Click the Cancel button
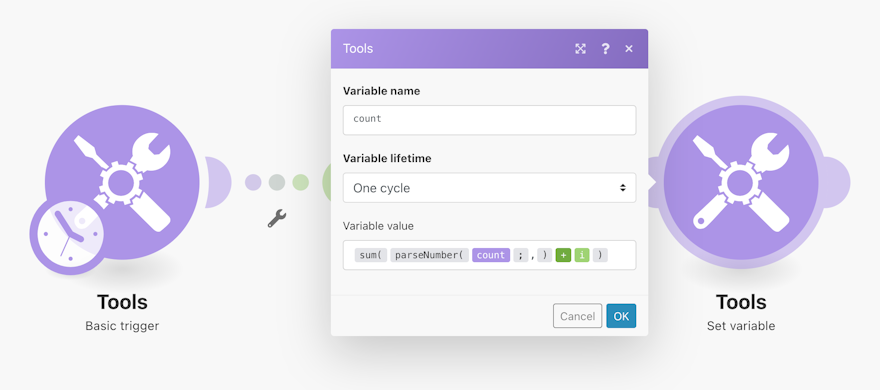Image resolution: width=880 pixels, height=390 pixels. [578, 316]
